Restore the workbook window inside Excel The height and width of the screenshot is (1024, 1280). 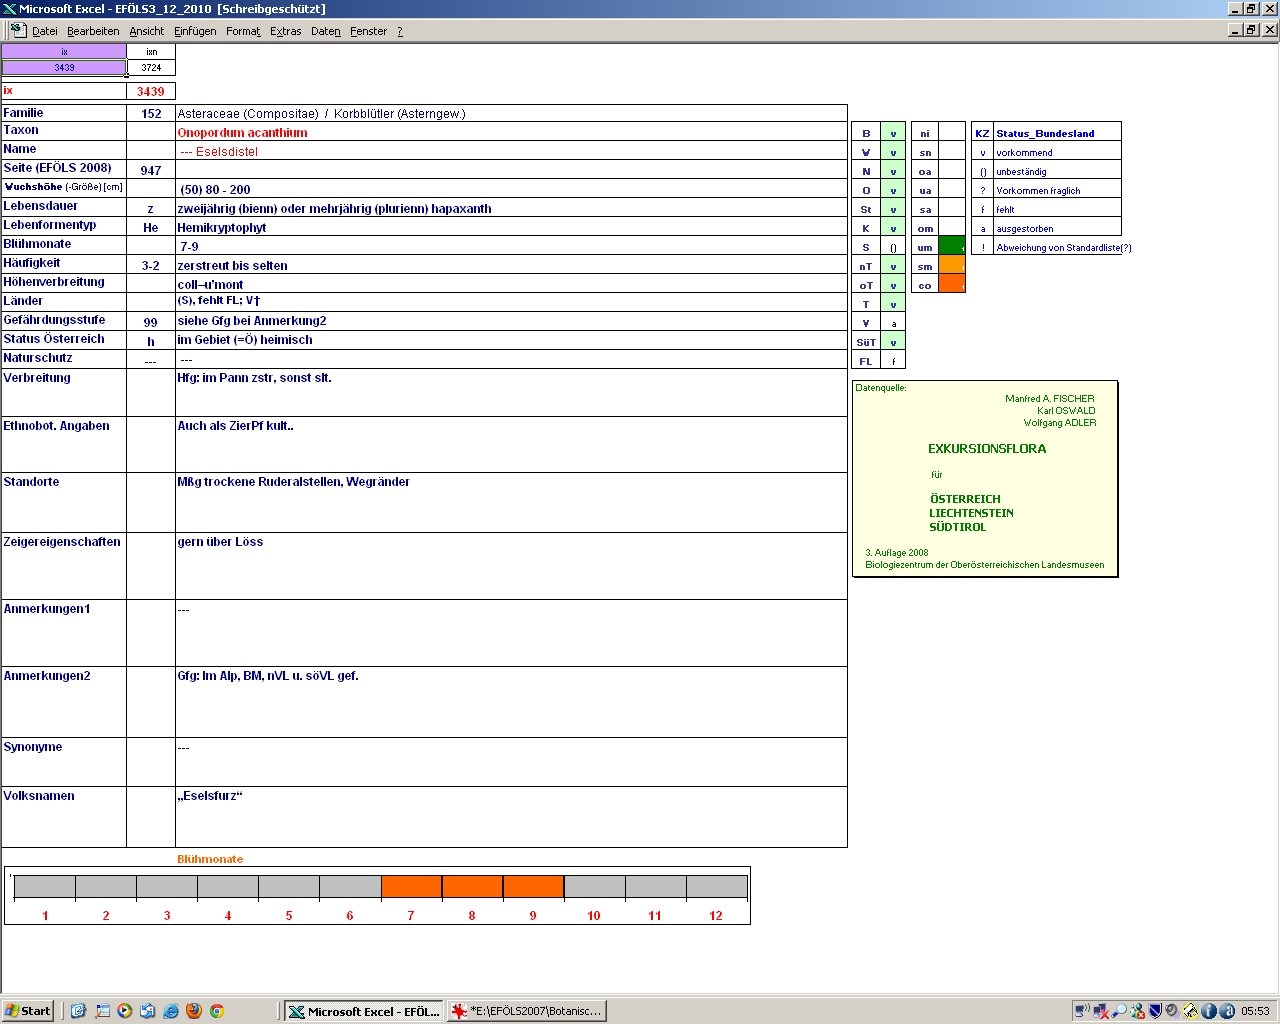(1251, 30)
